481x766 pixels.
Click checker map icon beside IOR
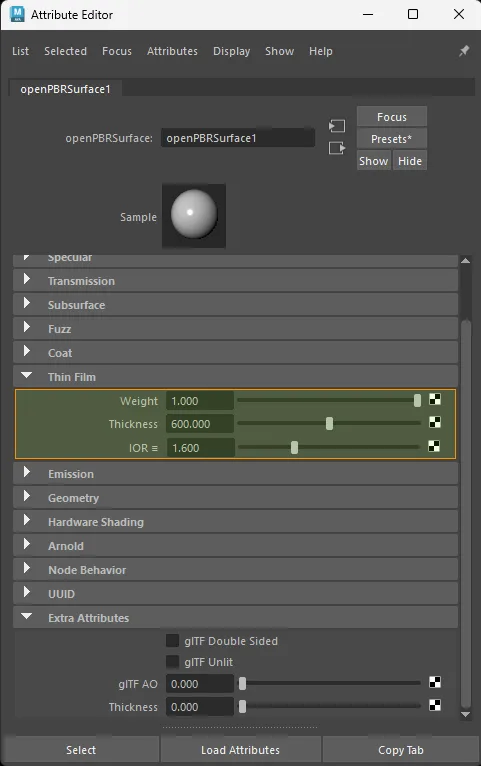(x=434, y=446)
